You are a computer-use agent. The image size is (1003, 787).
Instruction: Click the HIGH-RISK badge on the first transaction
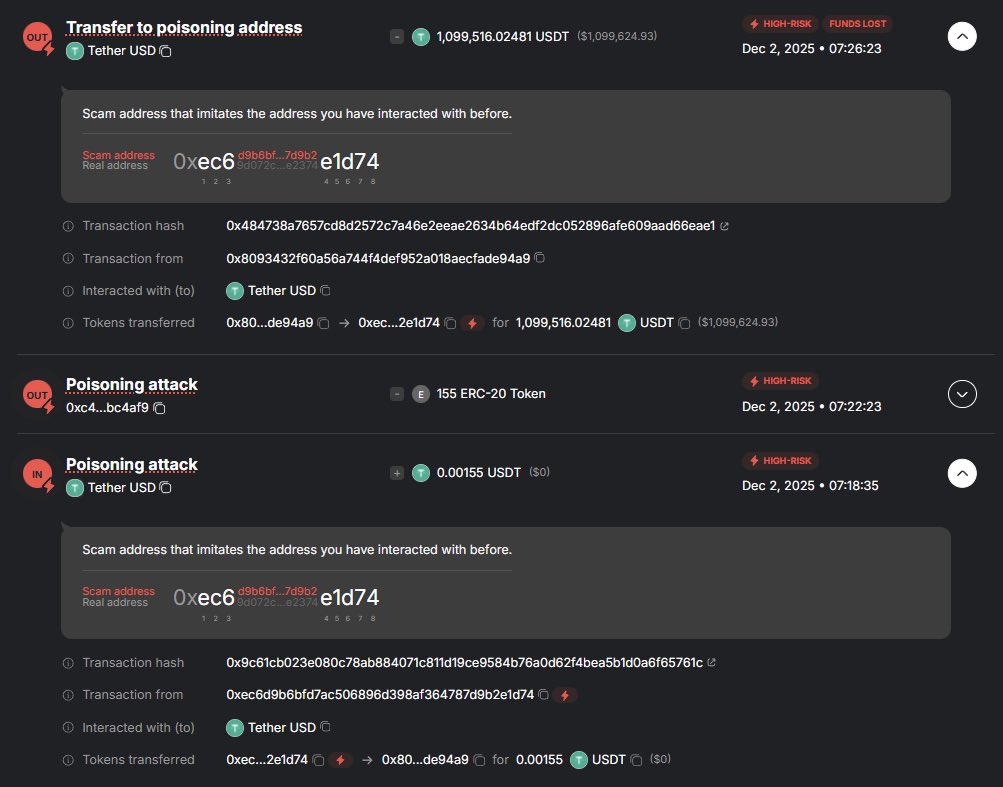[x=780, y=23]
